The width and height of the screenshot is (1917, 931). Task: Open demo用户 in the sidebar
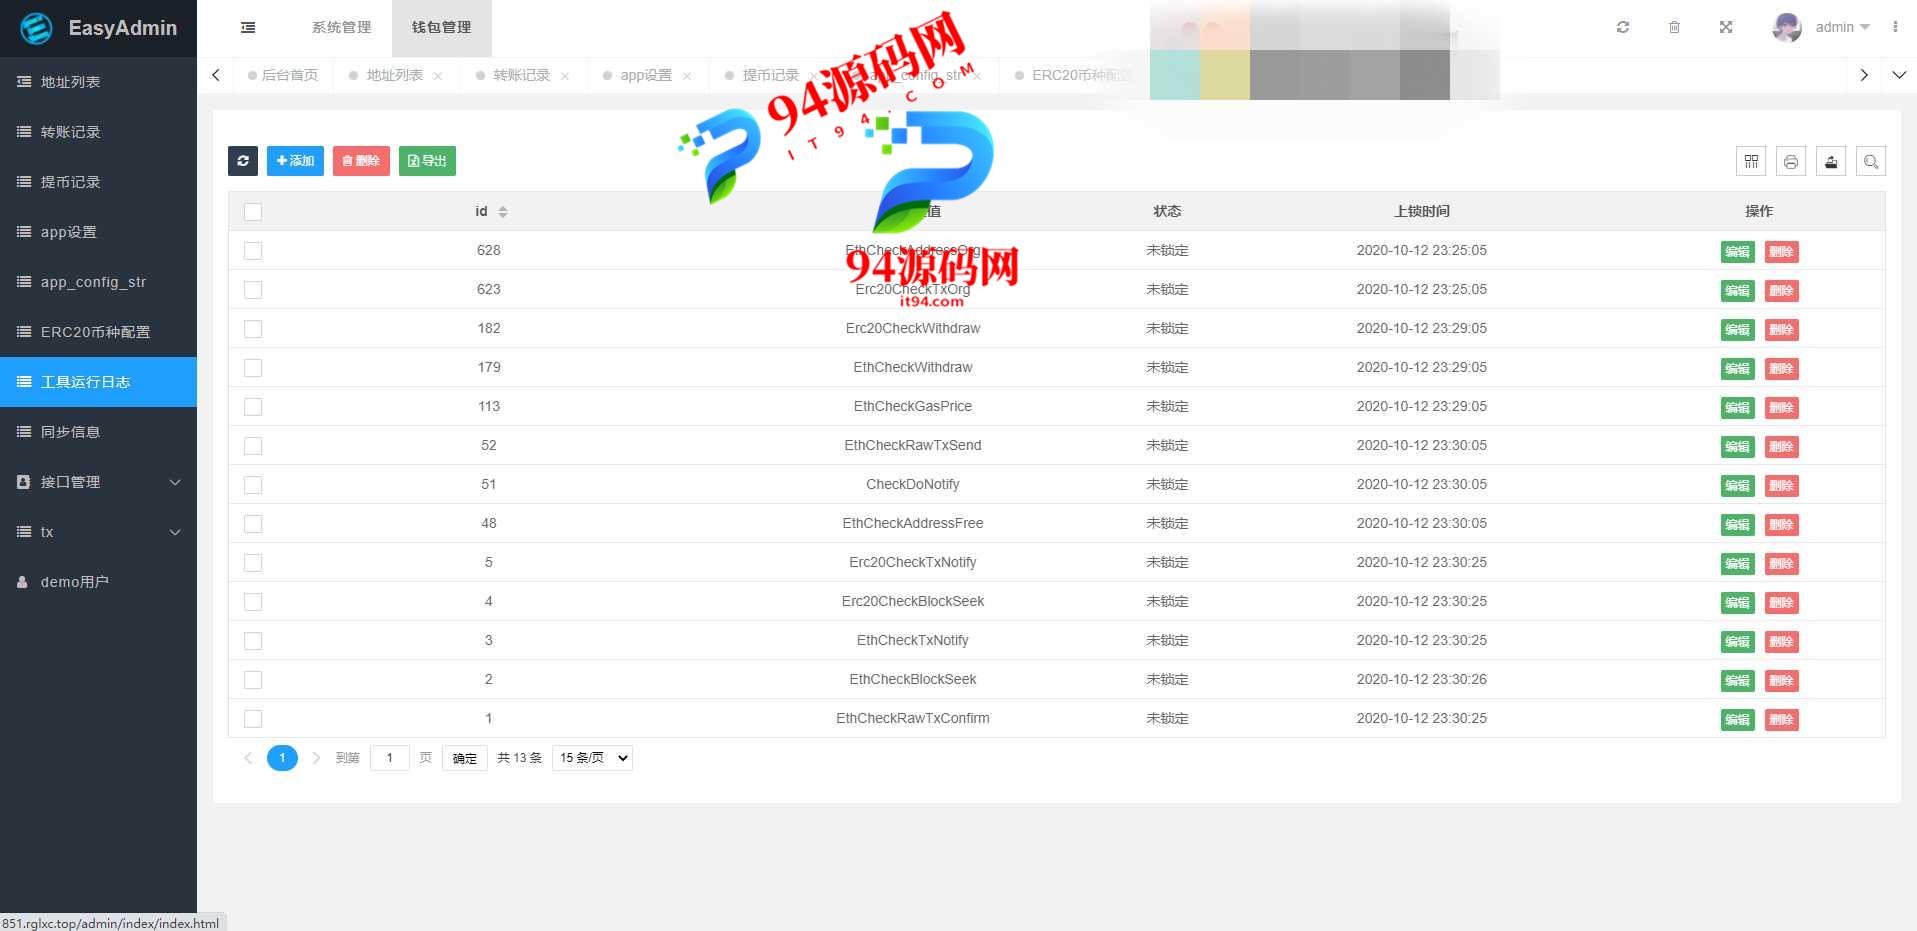click(x=98, y=582)
